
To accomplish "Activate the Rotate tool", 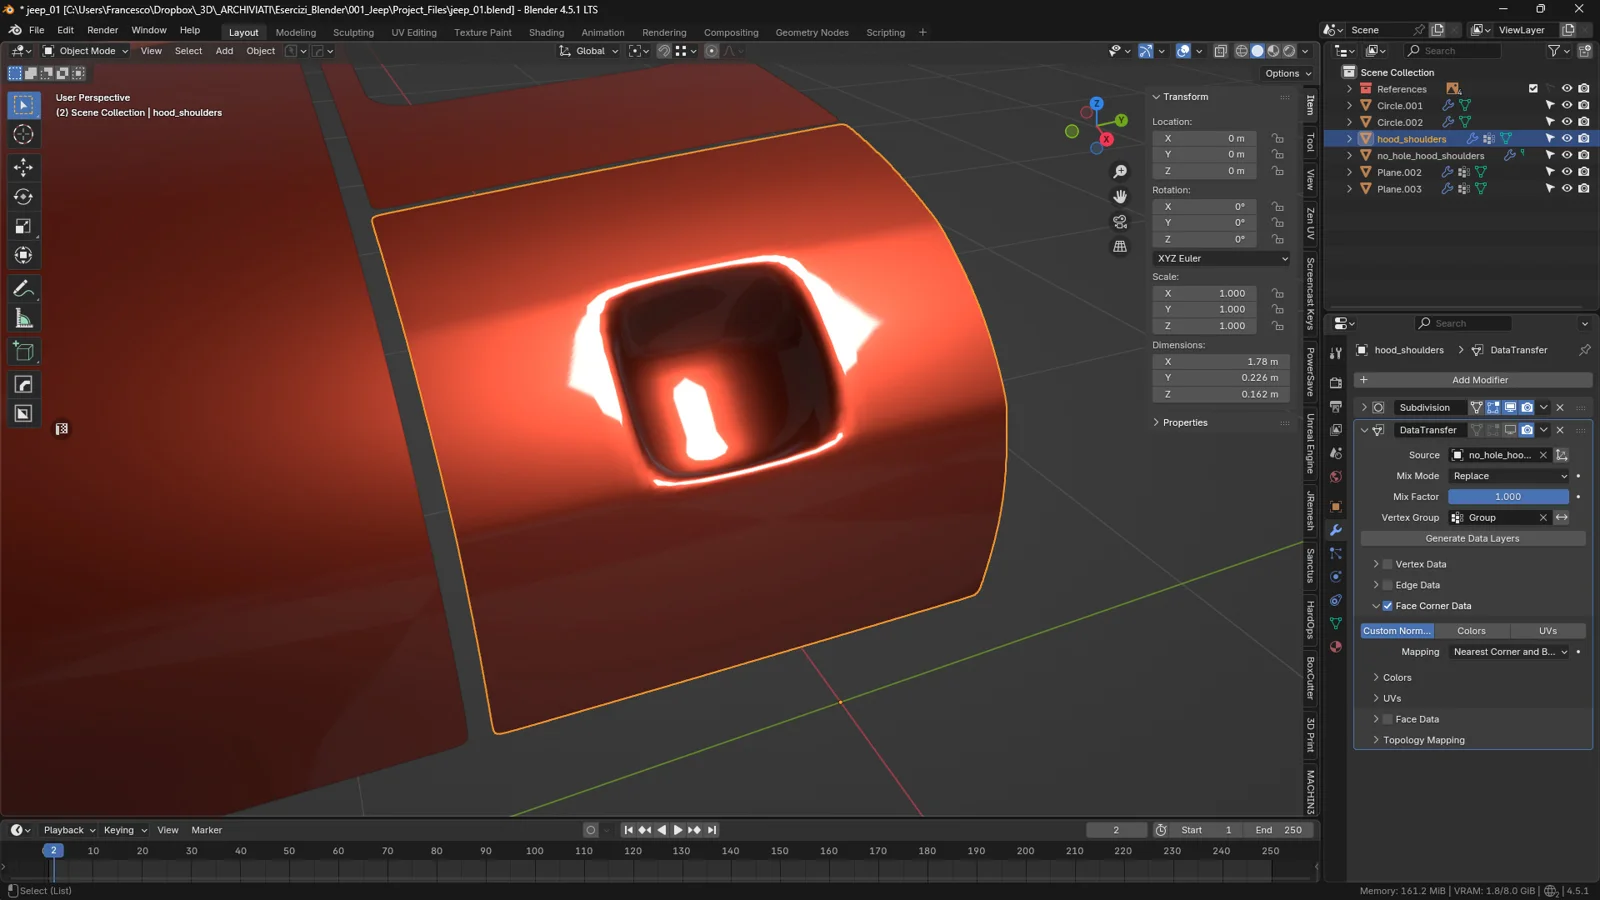I will (24, 197).
